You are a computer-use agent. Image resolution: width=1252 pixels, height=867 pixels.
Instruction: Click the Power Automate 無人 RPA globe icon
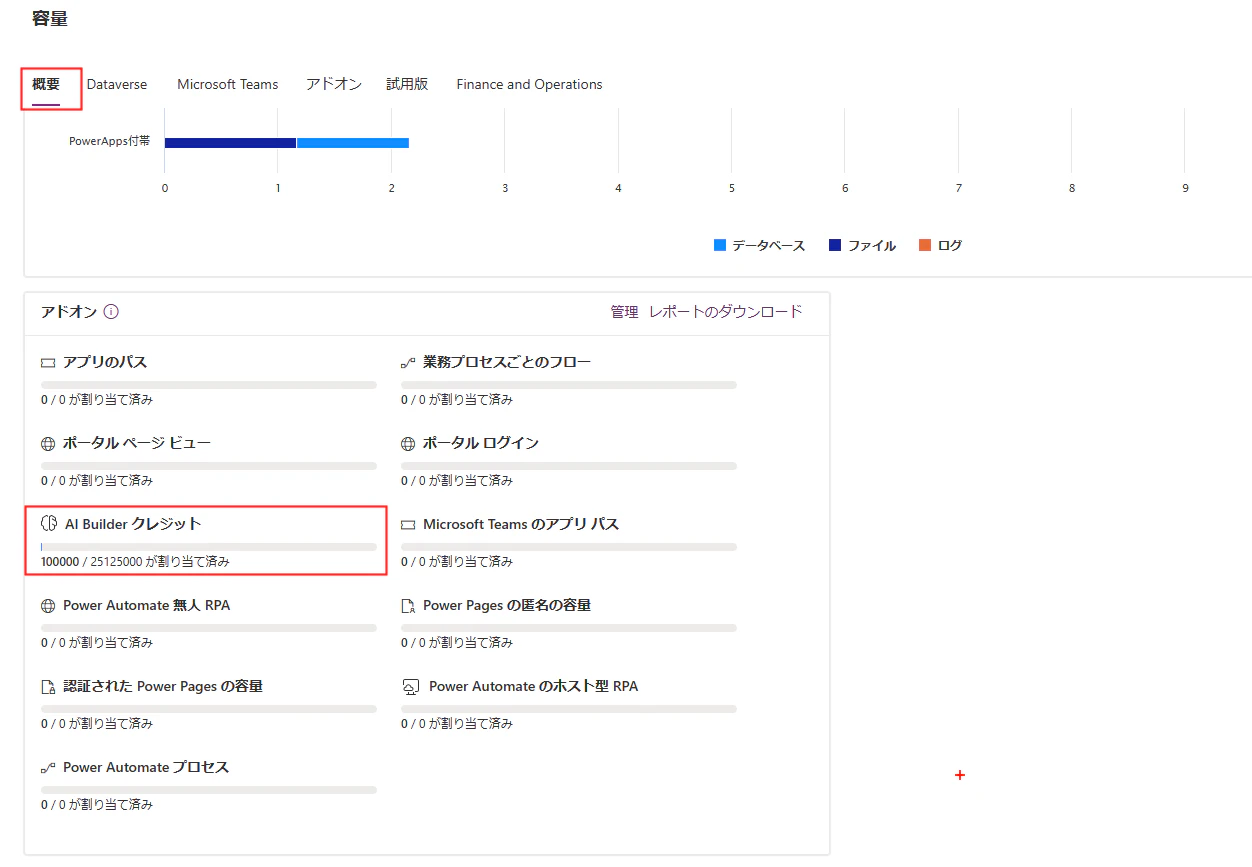(x=48, y=606)
